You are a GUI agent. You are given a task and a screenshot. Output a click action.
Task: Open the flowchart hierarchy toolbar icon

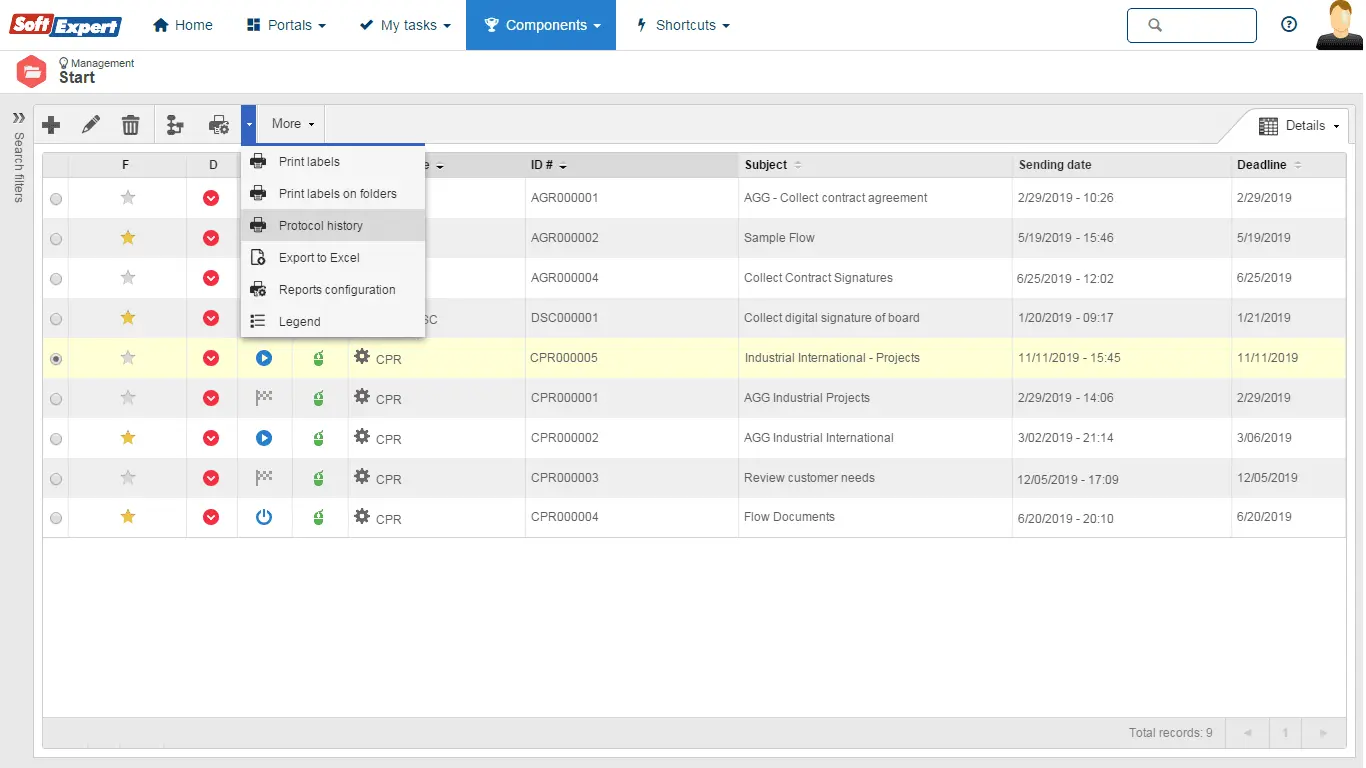click(x=175, y=125)
